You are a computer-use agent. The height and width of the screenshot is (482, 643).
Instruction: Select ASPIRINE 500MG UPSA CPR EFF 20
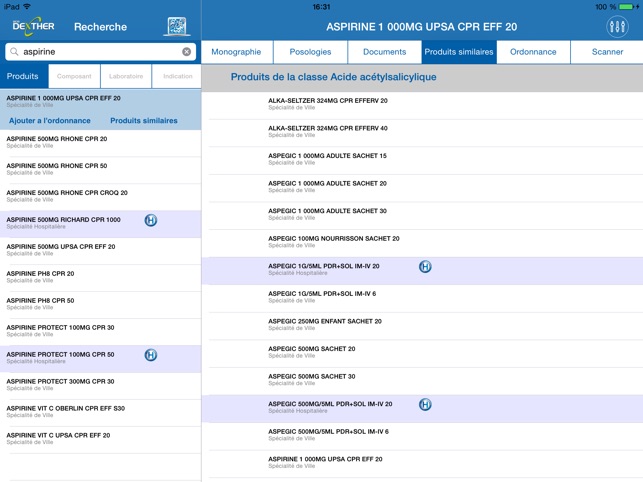pyautogui.click(x=100, y=251)
